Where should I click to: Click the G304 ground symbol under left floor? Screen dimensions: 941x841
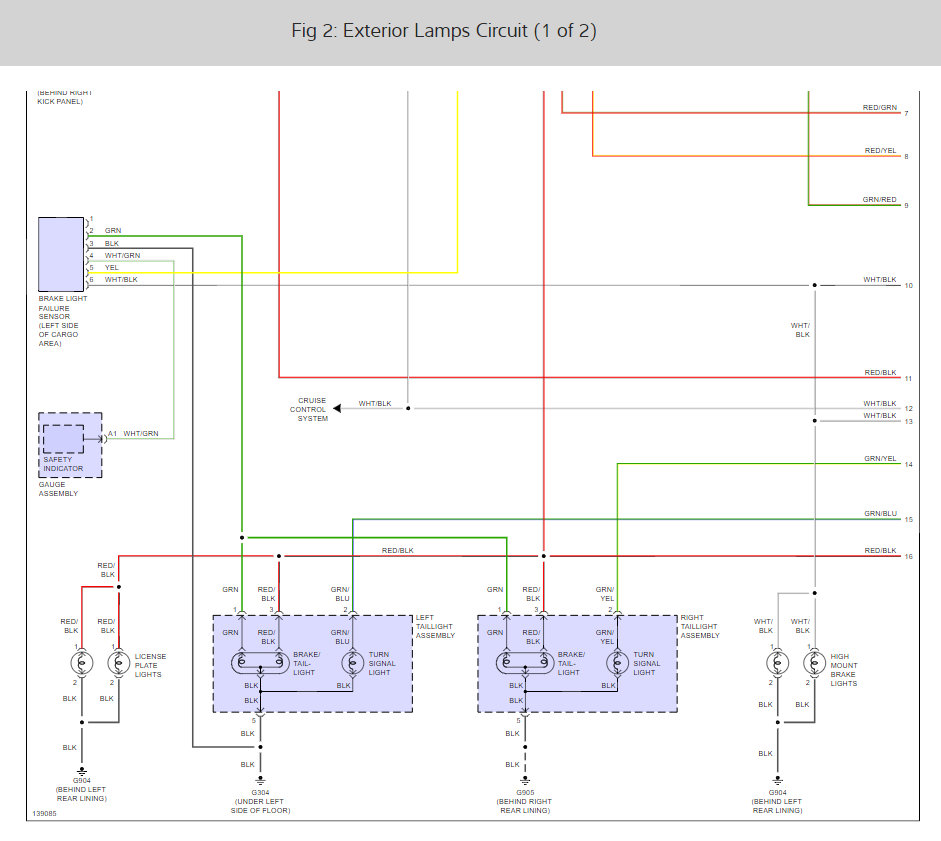point(260,780)
